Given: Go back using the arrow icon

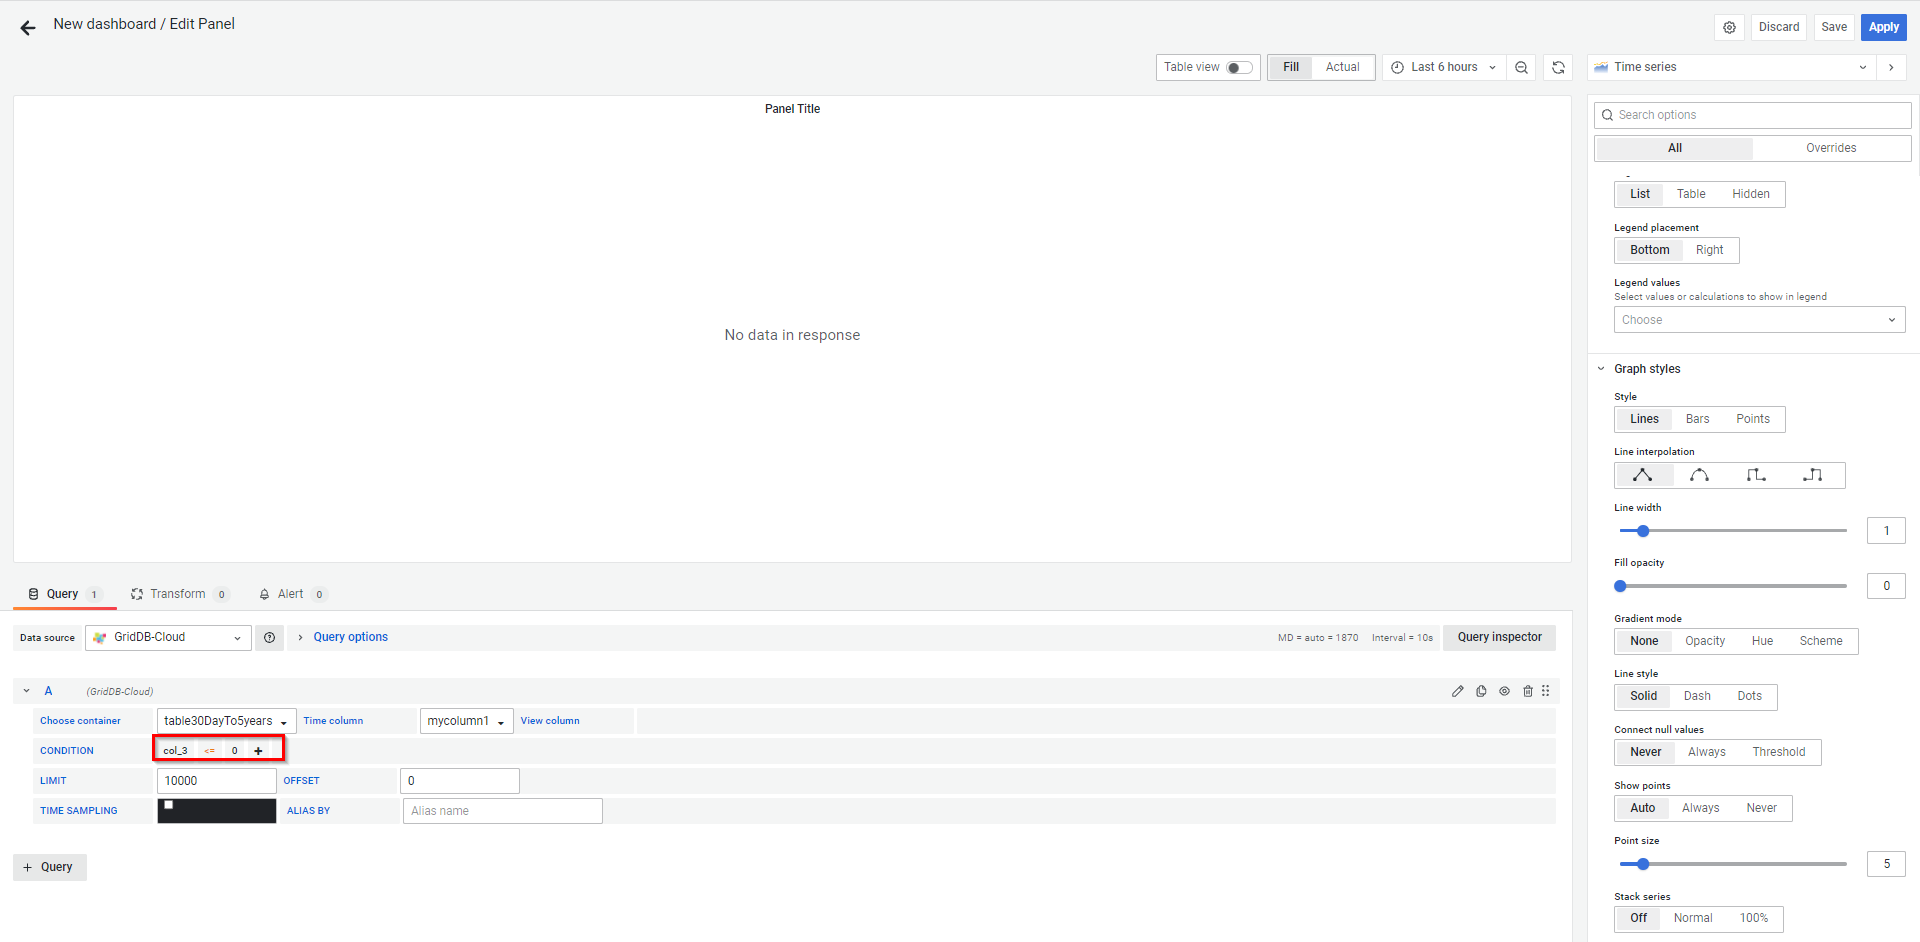Looking at the screenshot, I should point(28,28).
